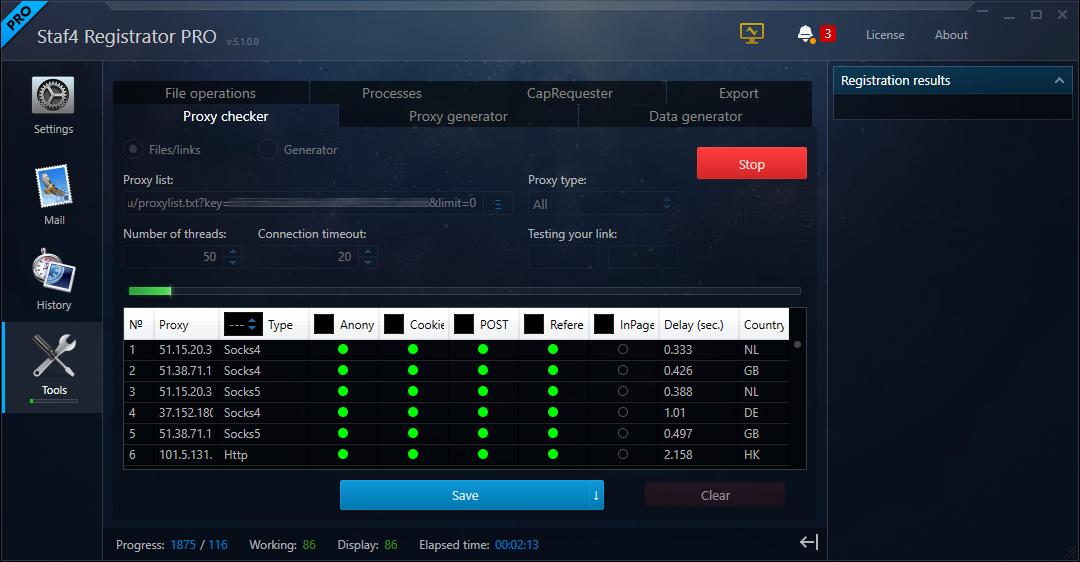Select proxy row 37.152.18
The image size is (1080, 562).
[x=456, y=413]
